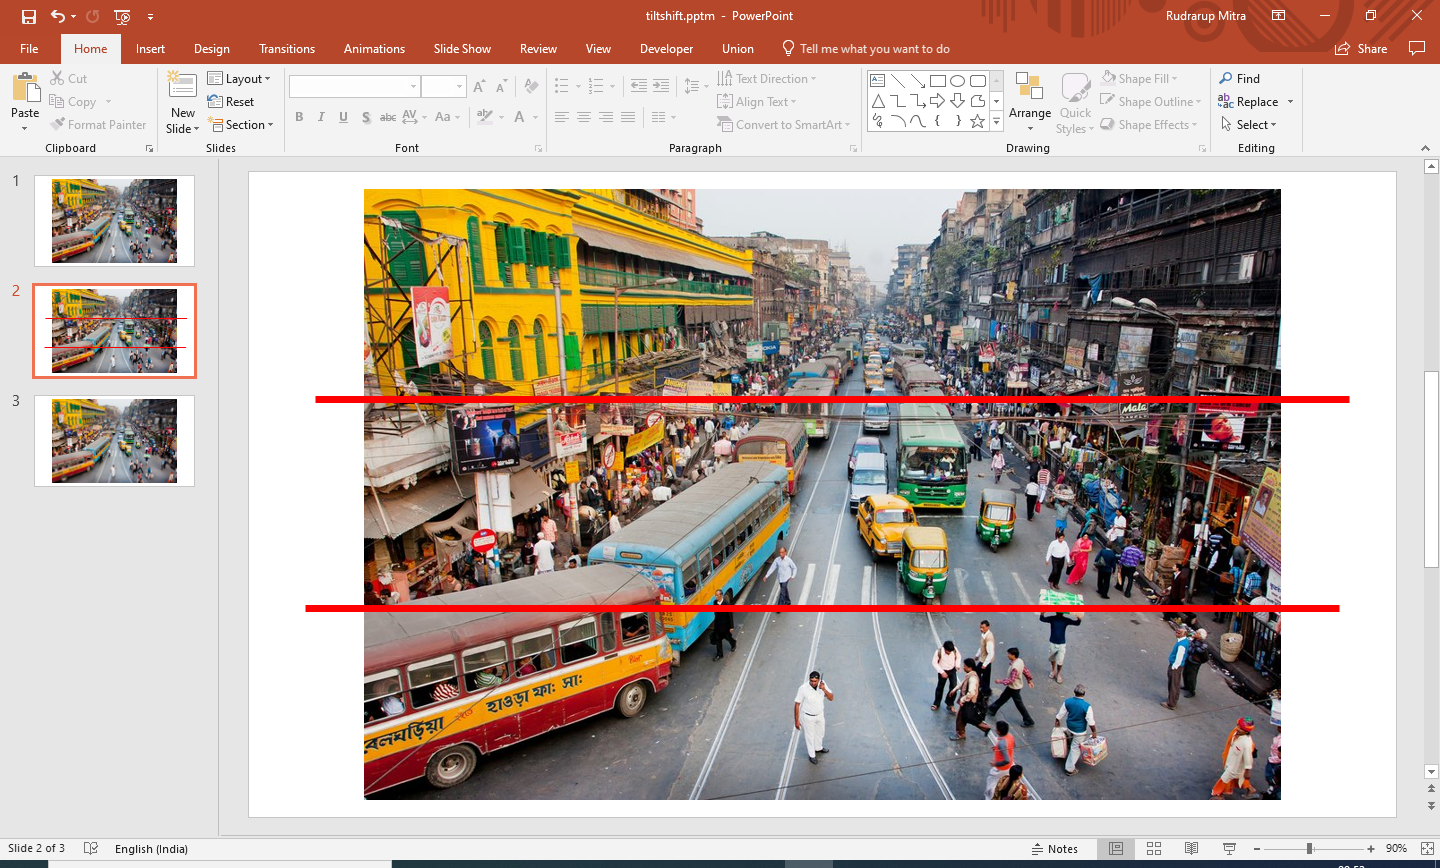Run the spell check status icon

click(91, 848)
